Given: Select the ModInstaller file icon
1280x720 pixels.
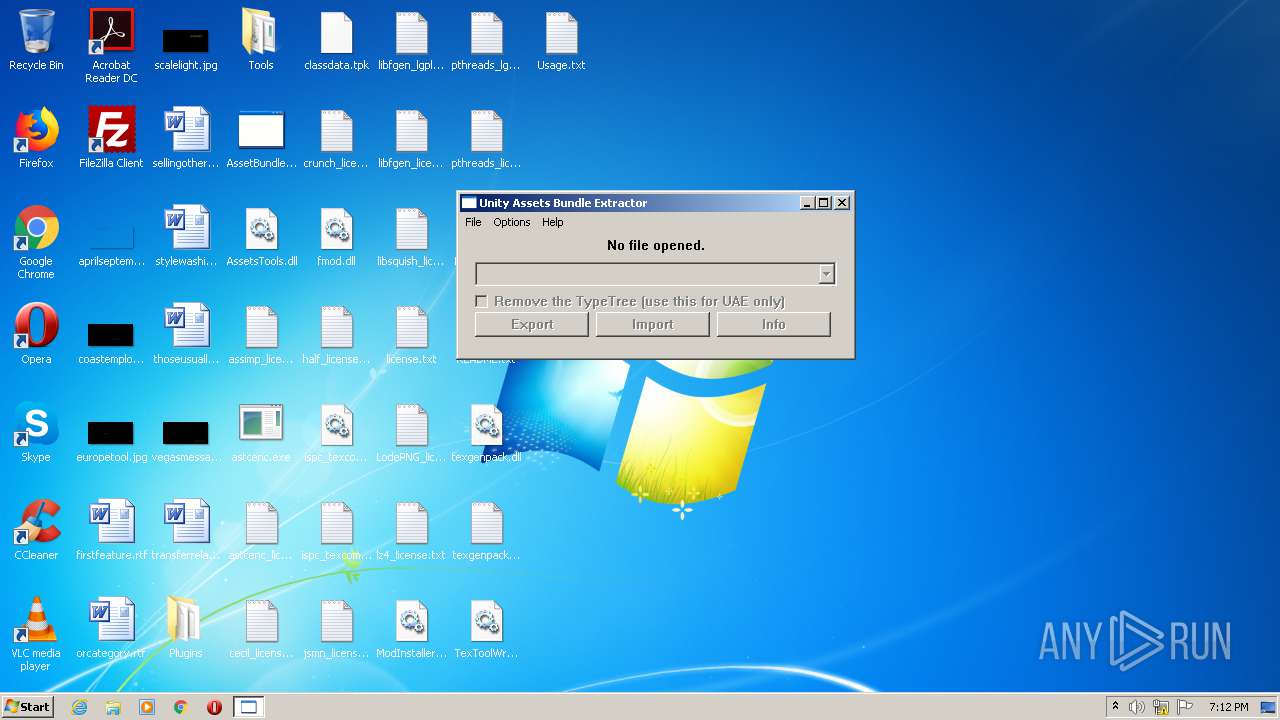Looking at the screenshot, I should coord(411,628).
